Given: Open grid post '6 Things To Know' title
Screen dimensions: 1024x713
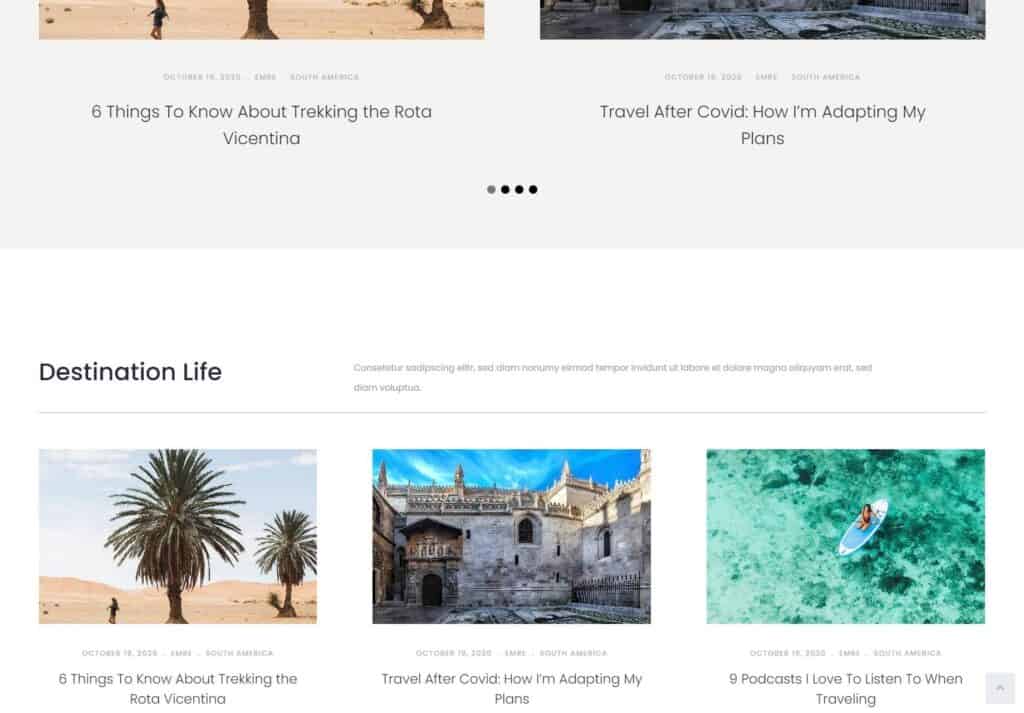Looking at the screenshot, I should [x=178, y=688].
